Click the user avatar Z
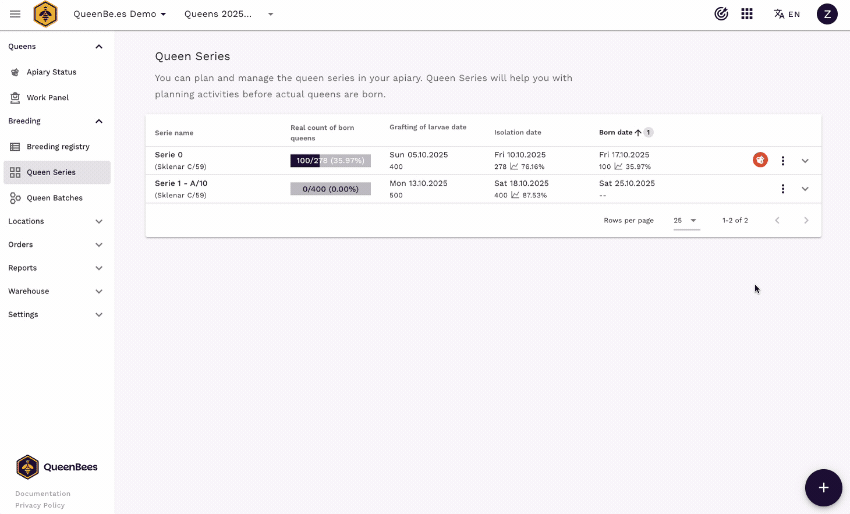 click(x=827, y=14)
